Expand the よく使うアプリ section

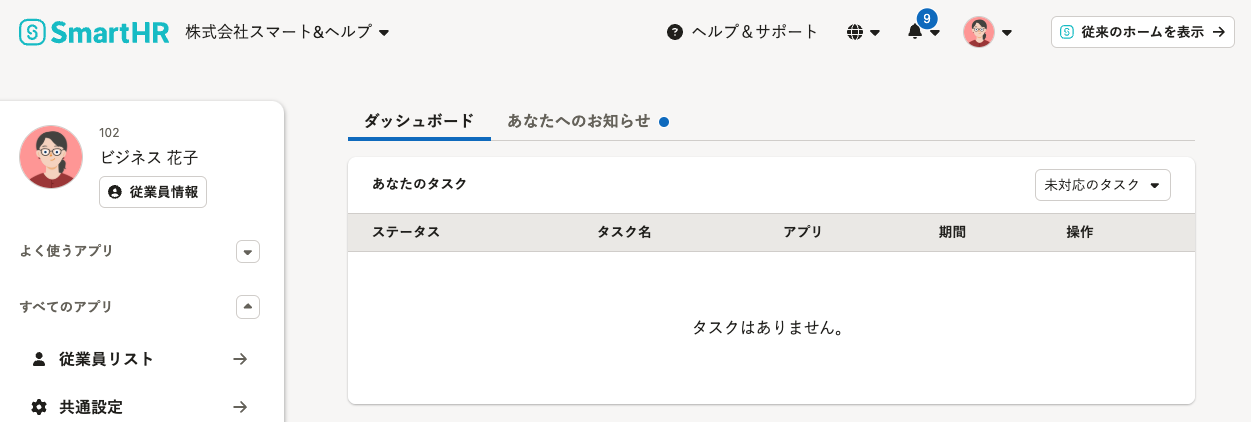(x=248, y=251)
